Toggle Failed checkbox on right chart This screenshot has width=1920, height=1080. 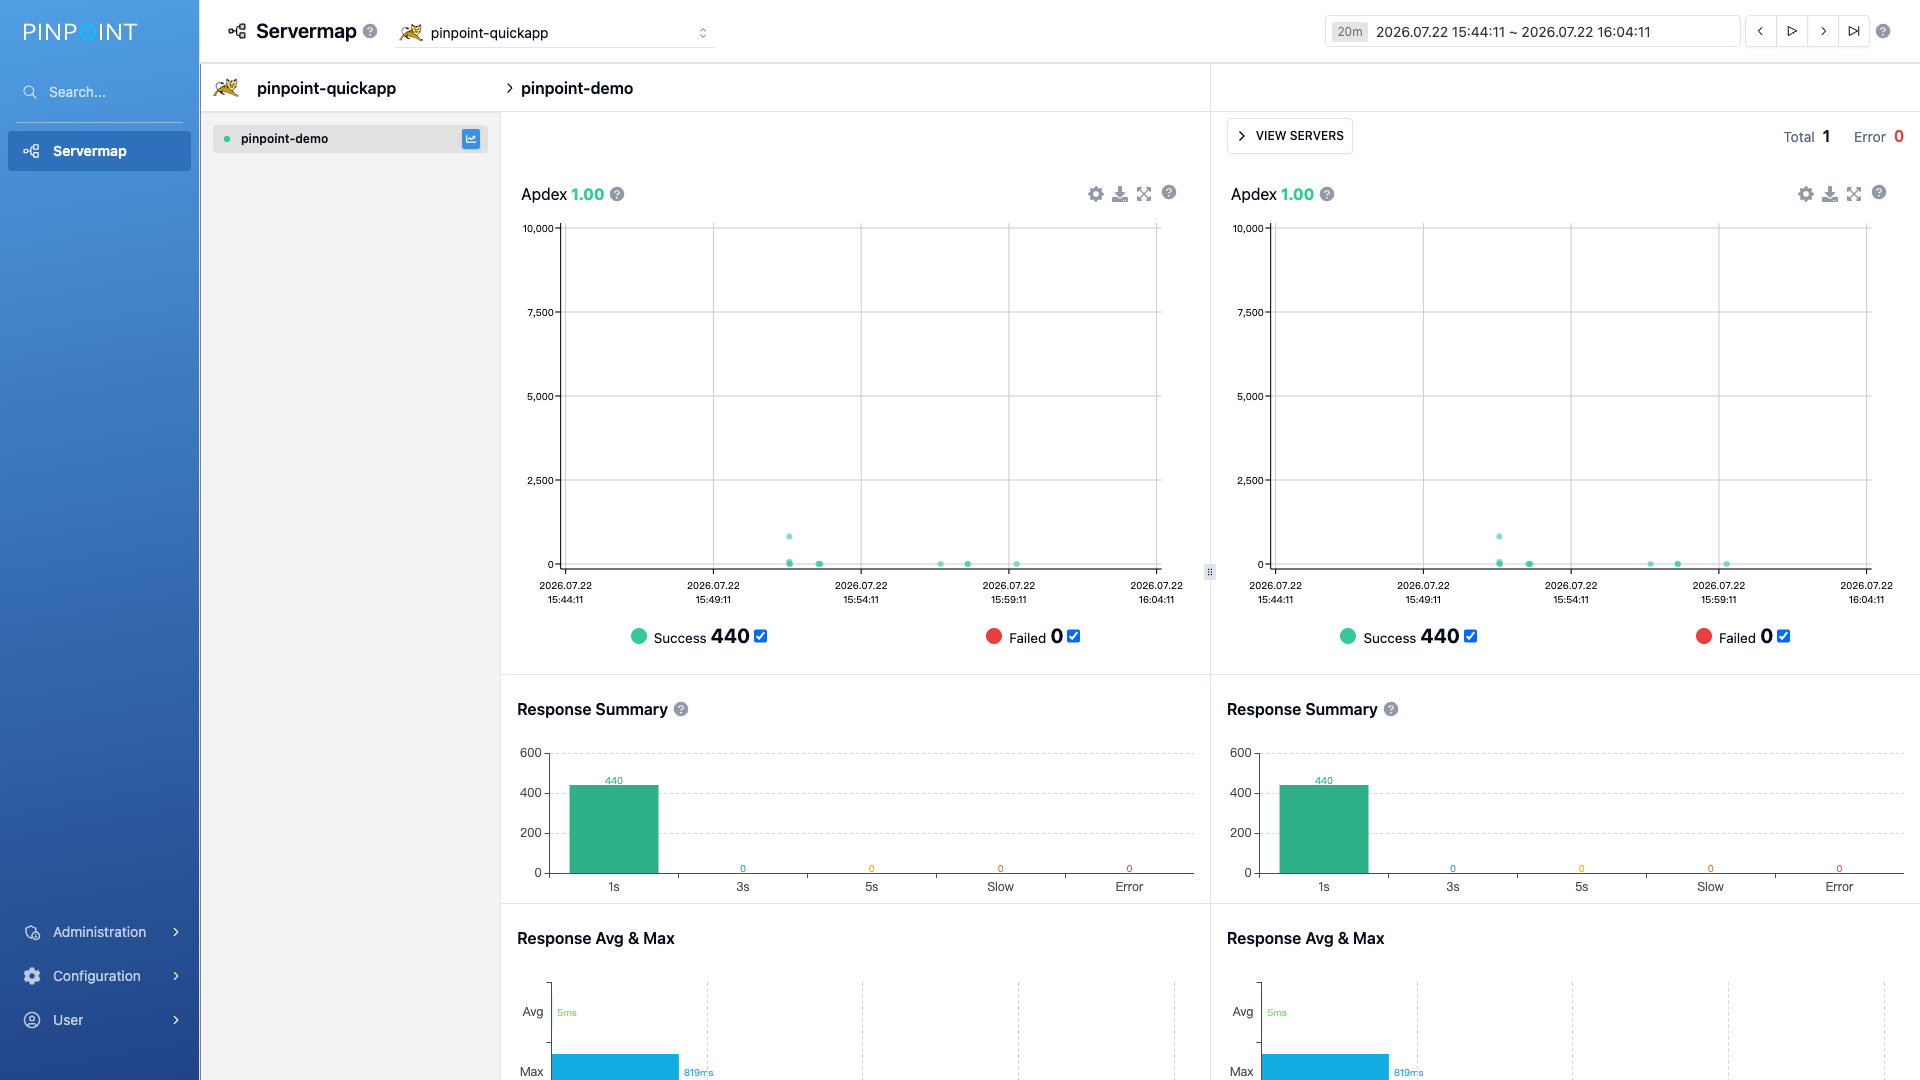(1784, 636)
